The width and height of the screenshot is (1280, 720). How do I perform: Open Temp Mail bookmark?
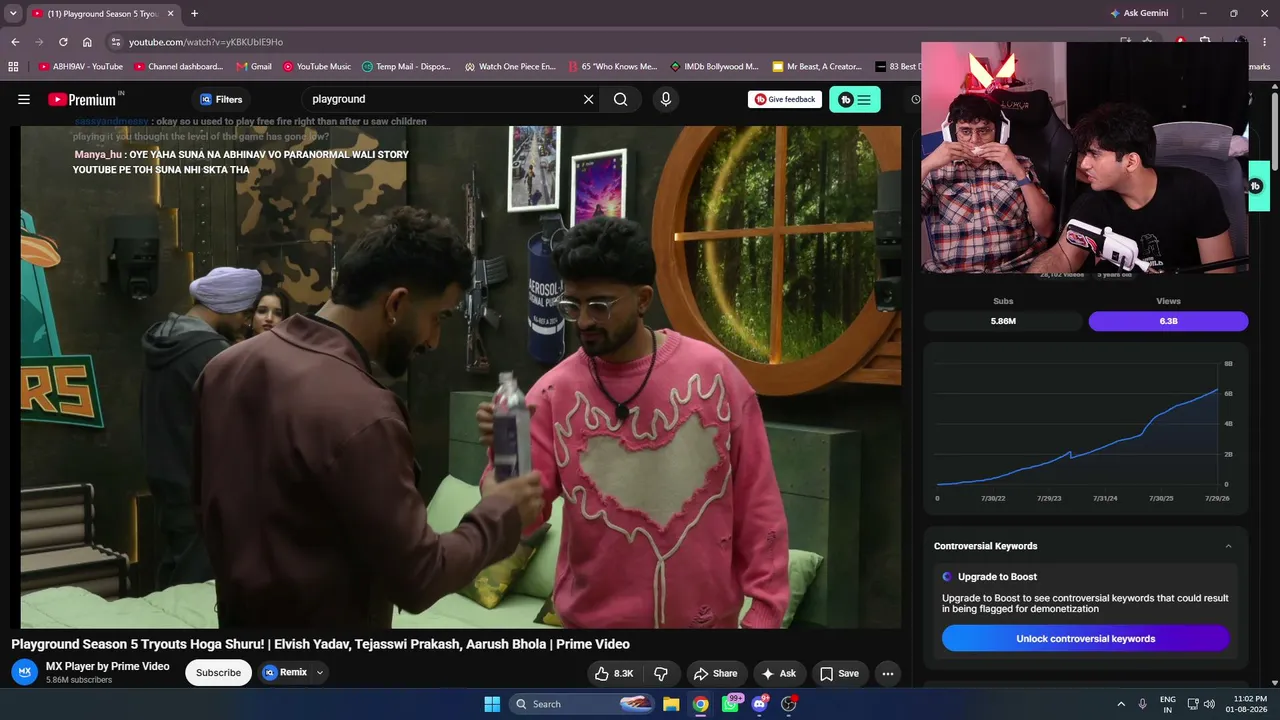[x=407, y=67]
